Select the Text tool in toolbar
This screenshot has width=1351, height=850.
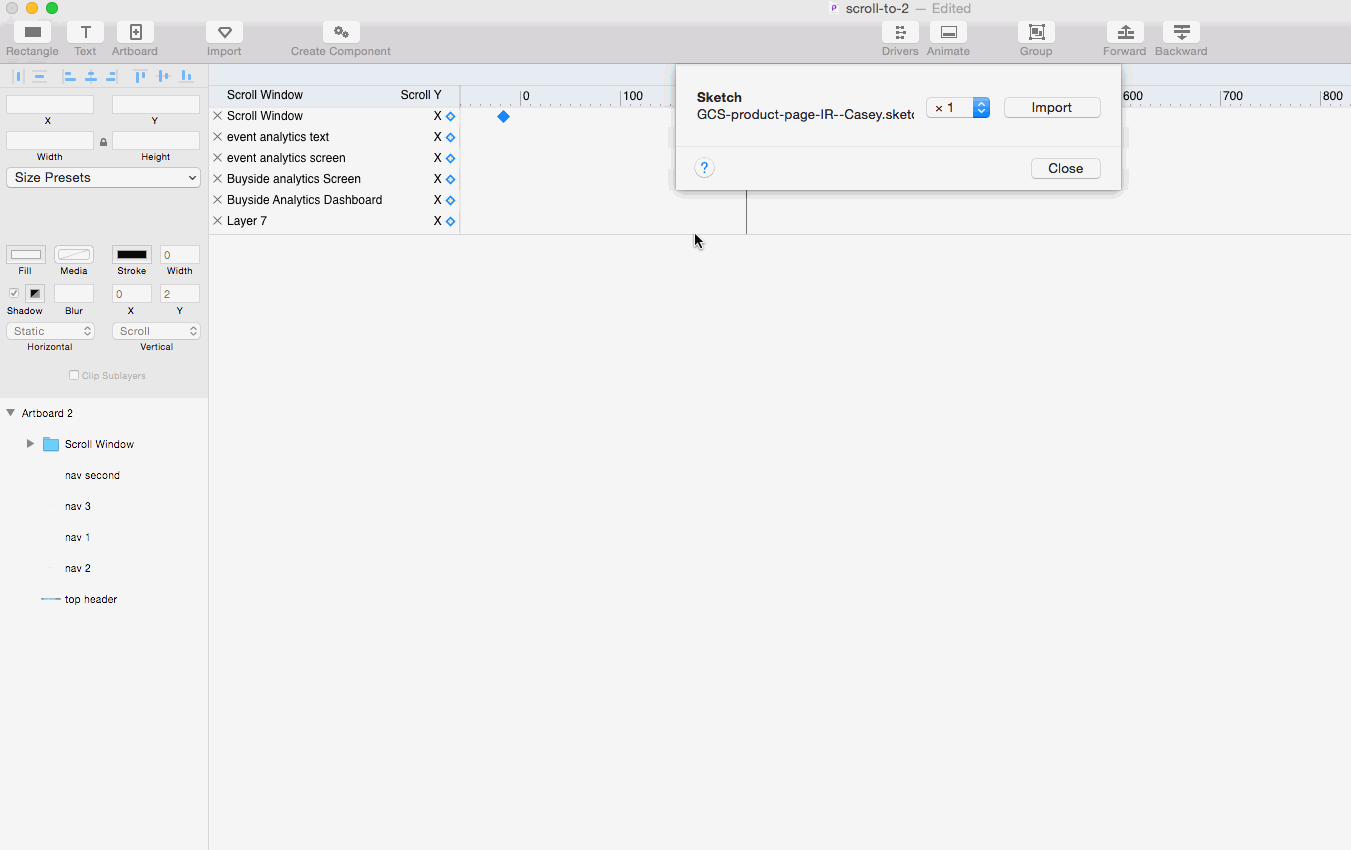pos(85,32)
